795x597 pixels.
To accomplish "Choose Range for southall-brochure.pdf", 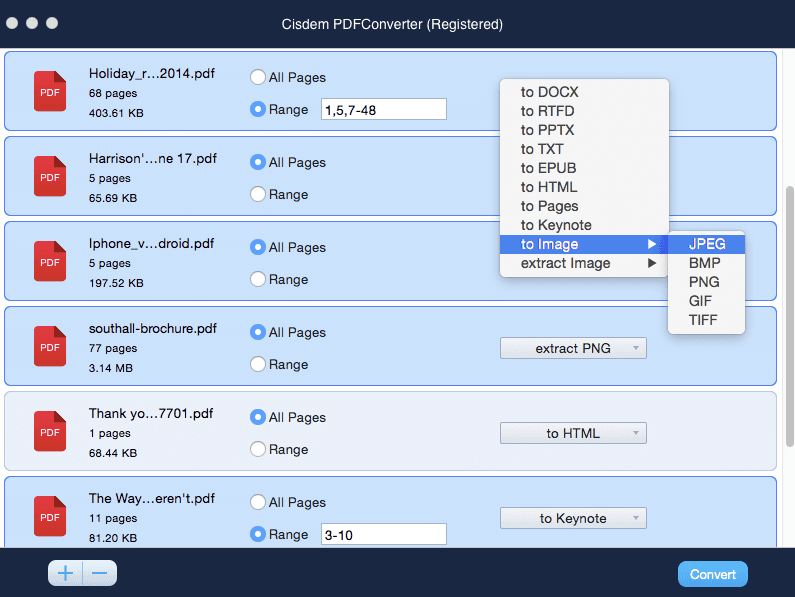I will 258,364.
